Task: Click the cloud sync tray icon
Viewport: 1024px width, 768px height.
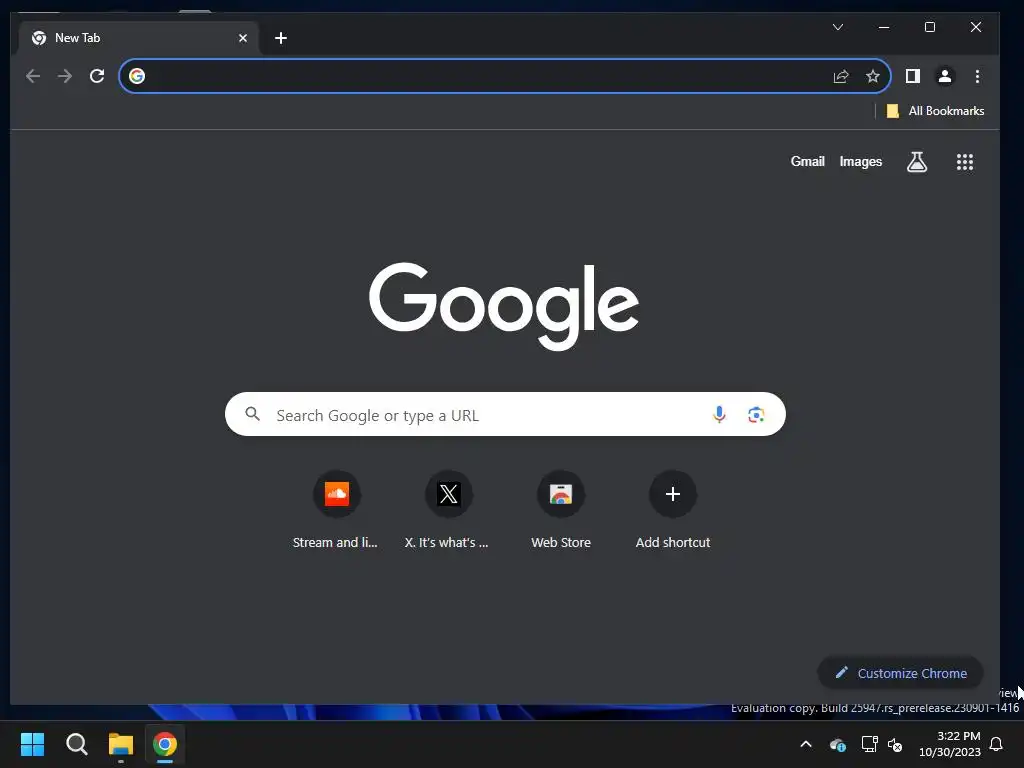Action: coord(837,744)
